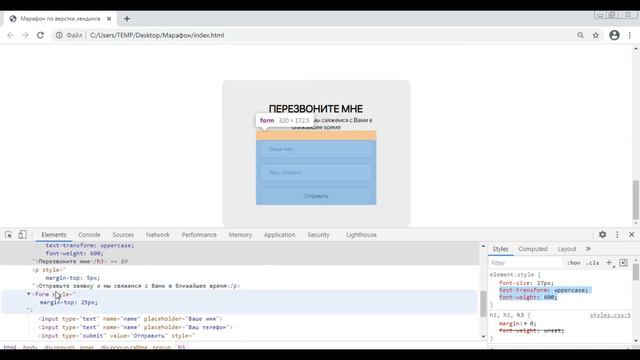Click the address bar URL
Image resolution: width=640 pixels, height=360 pixels.
pyautogui.click(x=157, y=36)
